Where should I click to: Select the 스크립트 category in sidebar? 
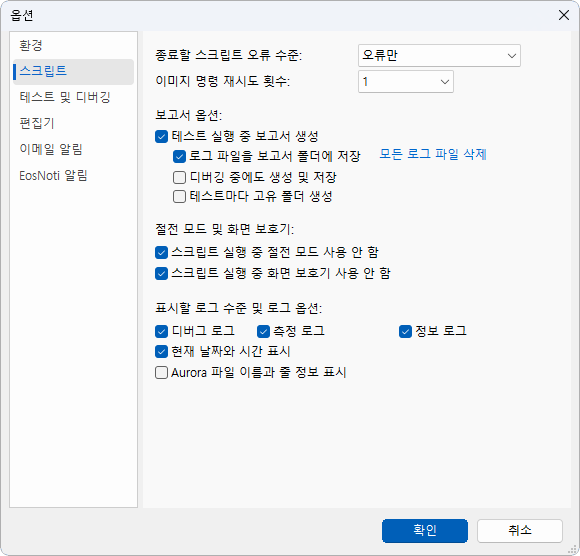[73, 72]
